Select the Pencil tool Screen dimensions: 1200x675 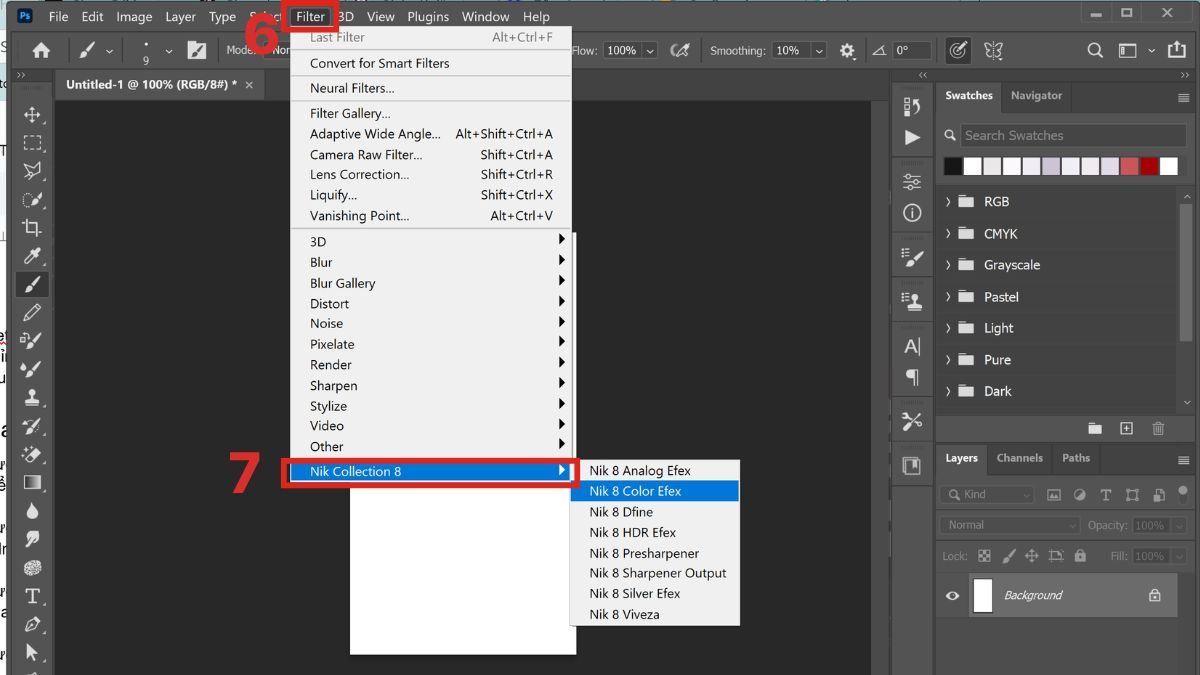[32, 313]
